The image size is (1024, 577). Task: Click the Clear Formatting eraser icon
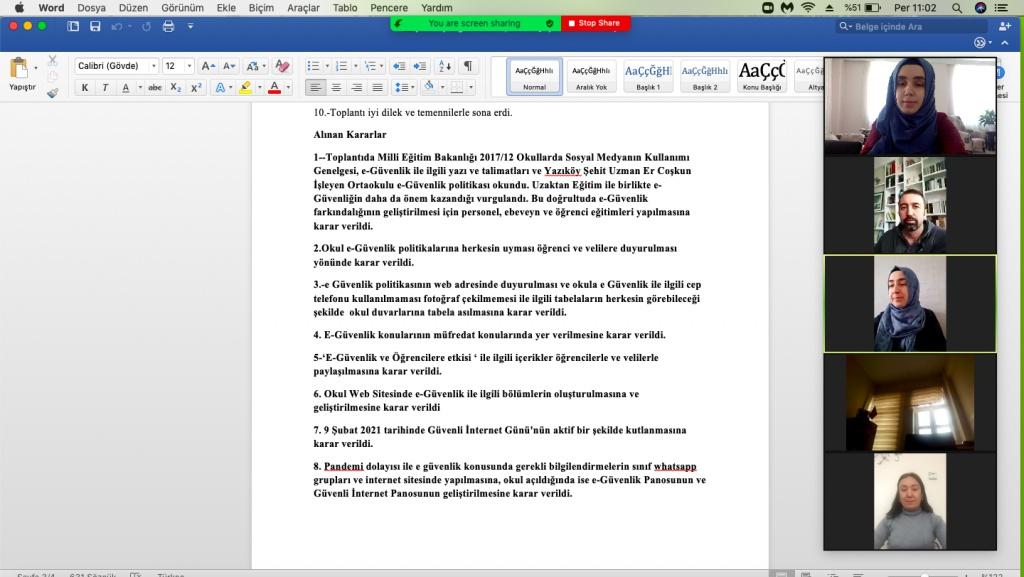tap(282, 66)
